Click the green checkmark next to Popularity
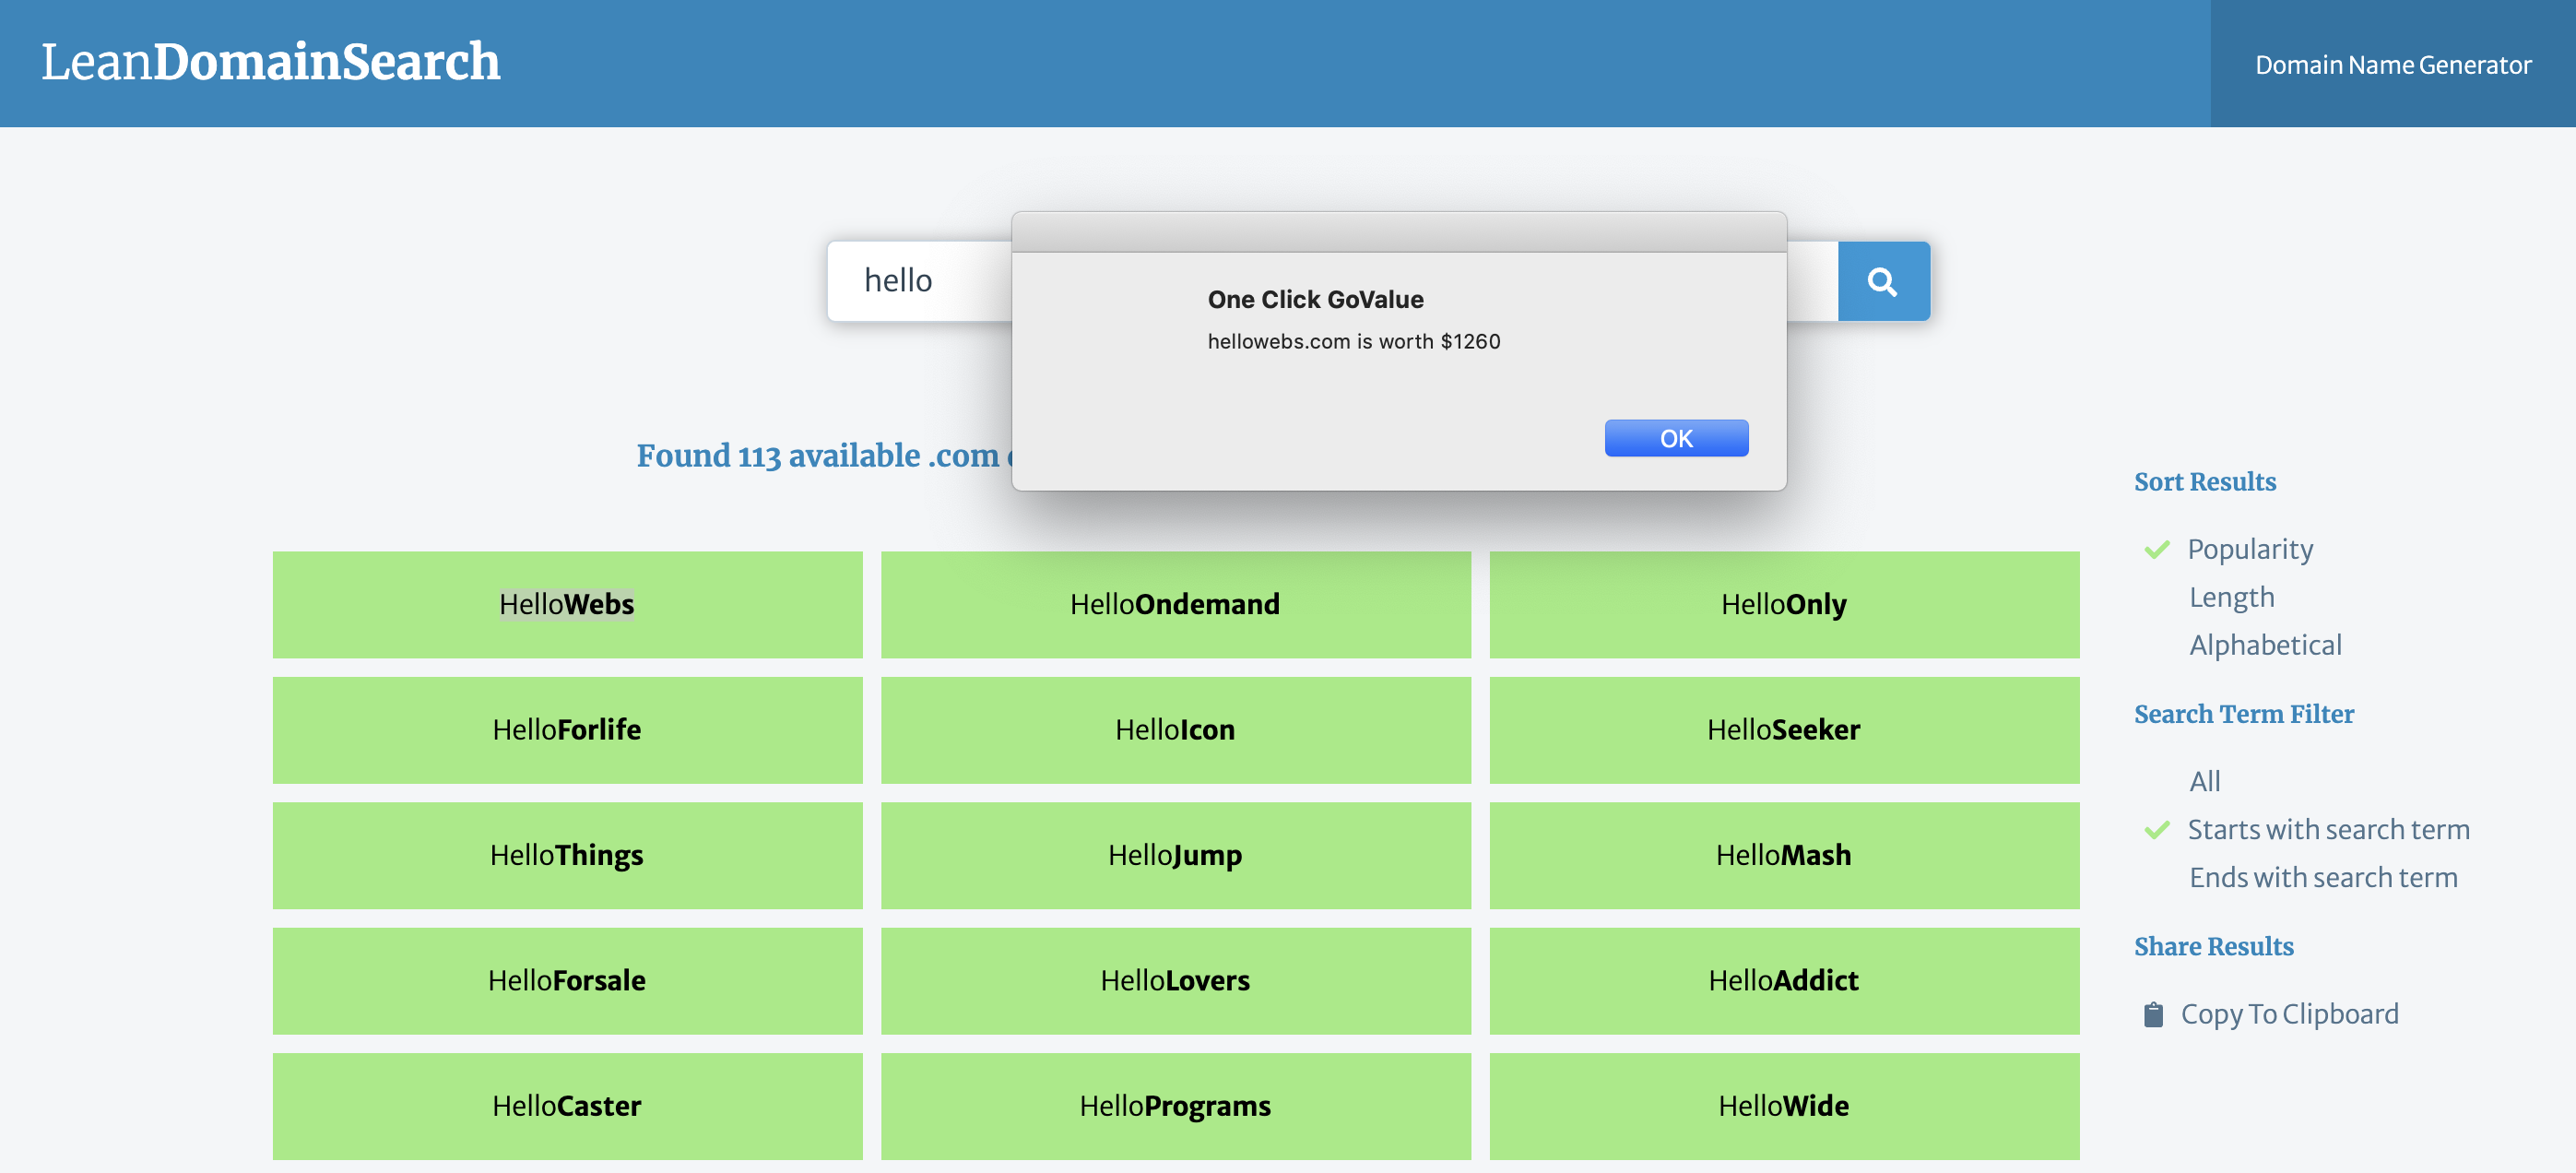 click(x=2157, y=549)
